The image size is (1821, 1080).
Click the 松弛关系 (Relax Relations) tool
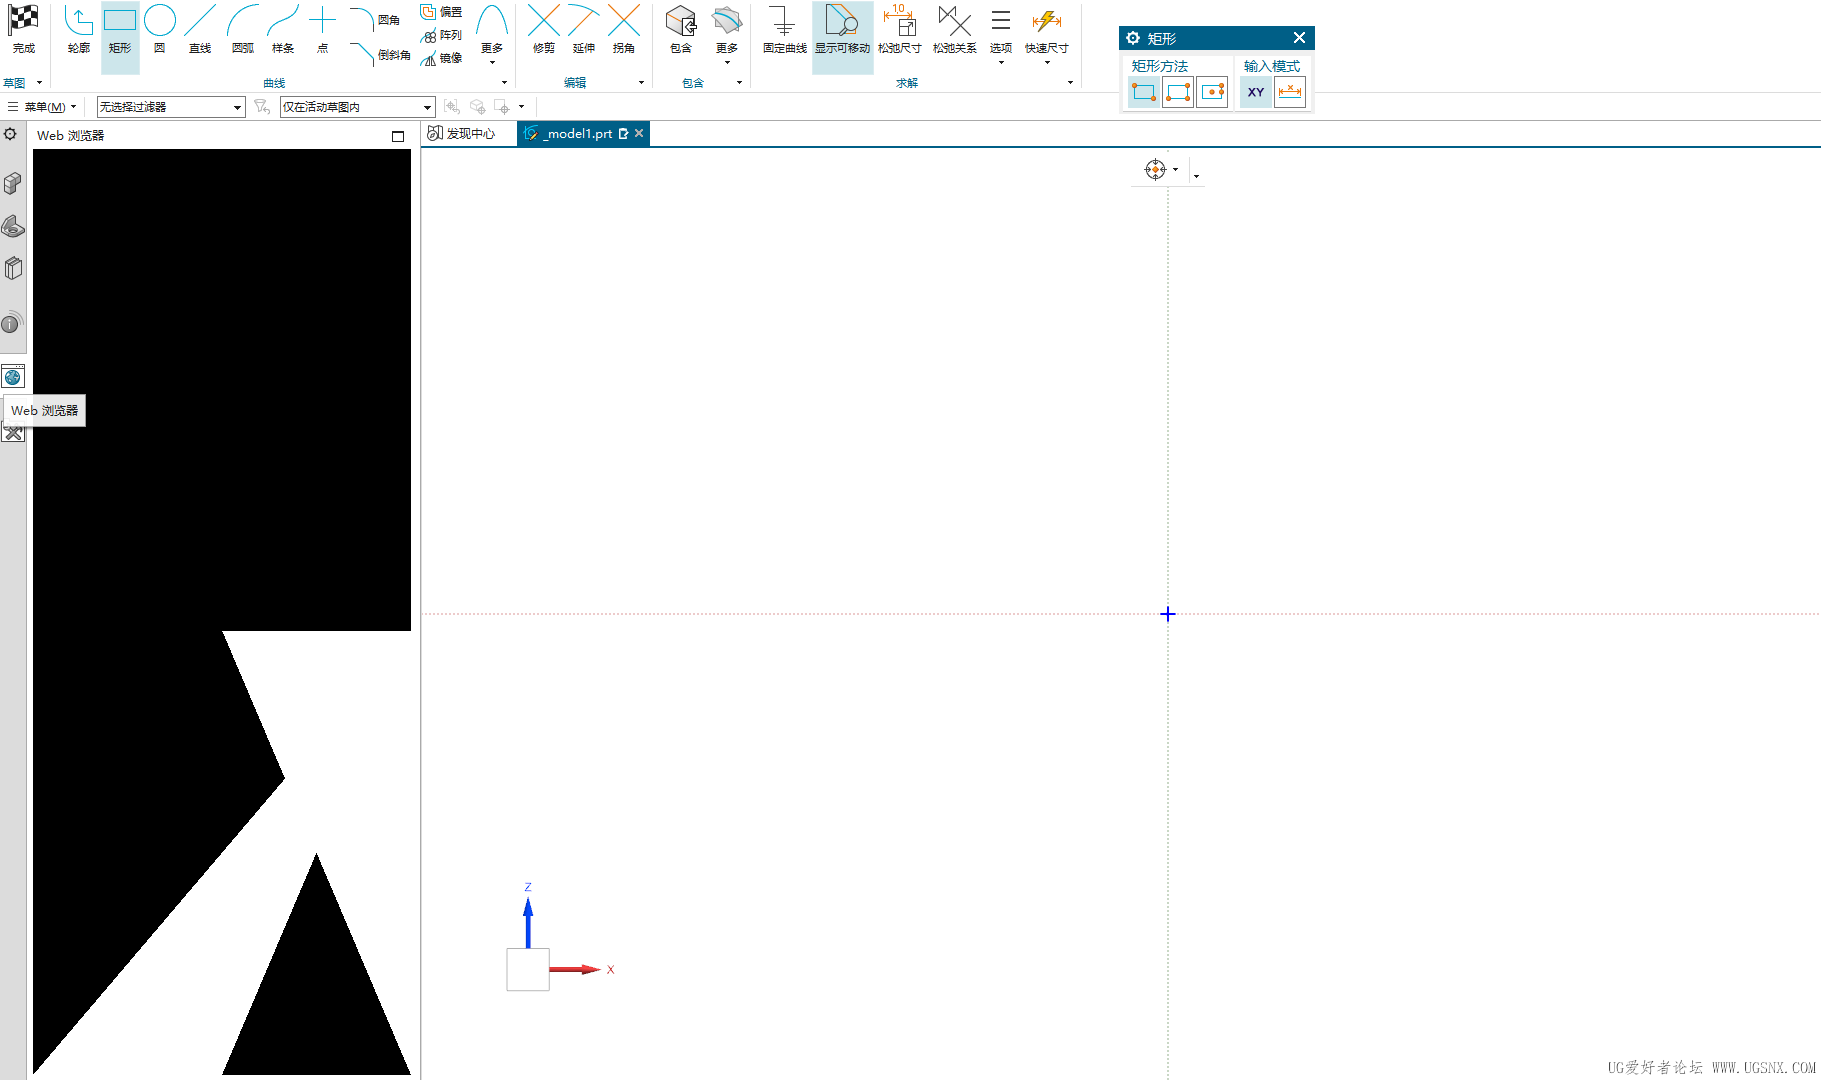(x=954, y=30)
